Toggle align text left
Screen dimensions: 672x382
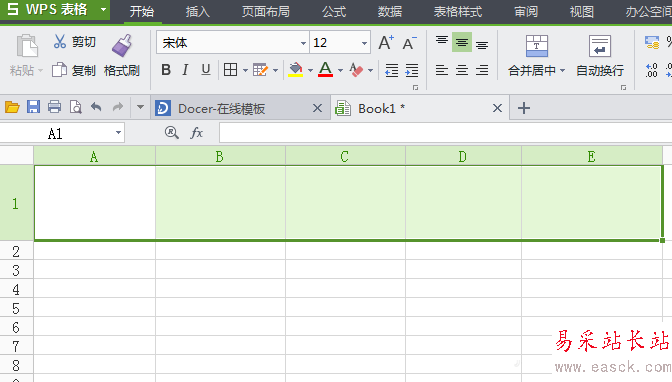(442, 70)
